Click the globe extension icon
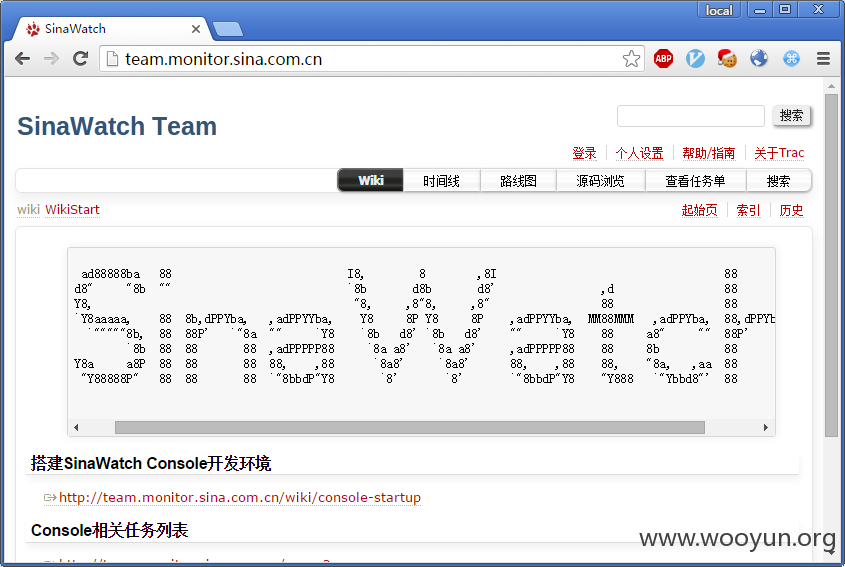This screenshot has height=567, width=845. 759,58
